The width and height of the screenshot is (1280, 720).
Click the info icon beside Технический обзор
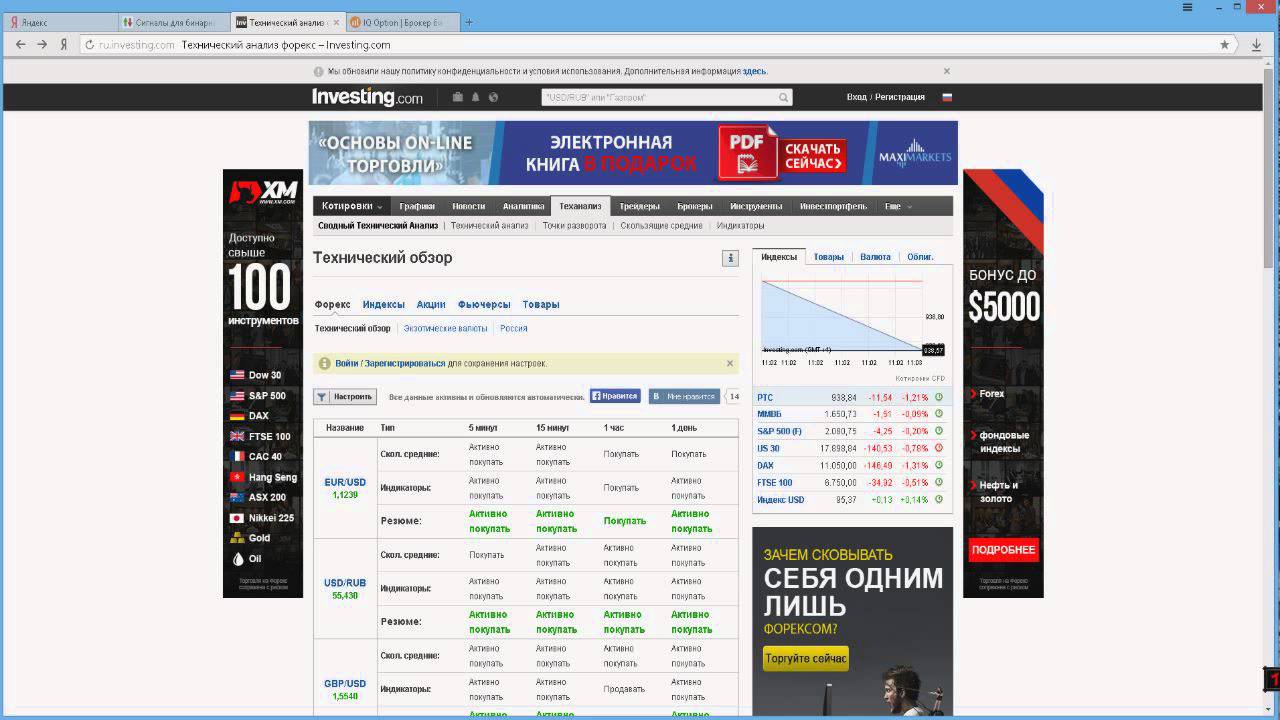click(x=730, y=258)
